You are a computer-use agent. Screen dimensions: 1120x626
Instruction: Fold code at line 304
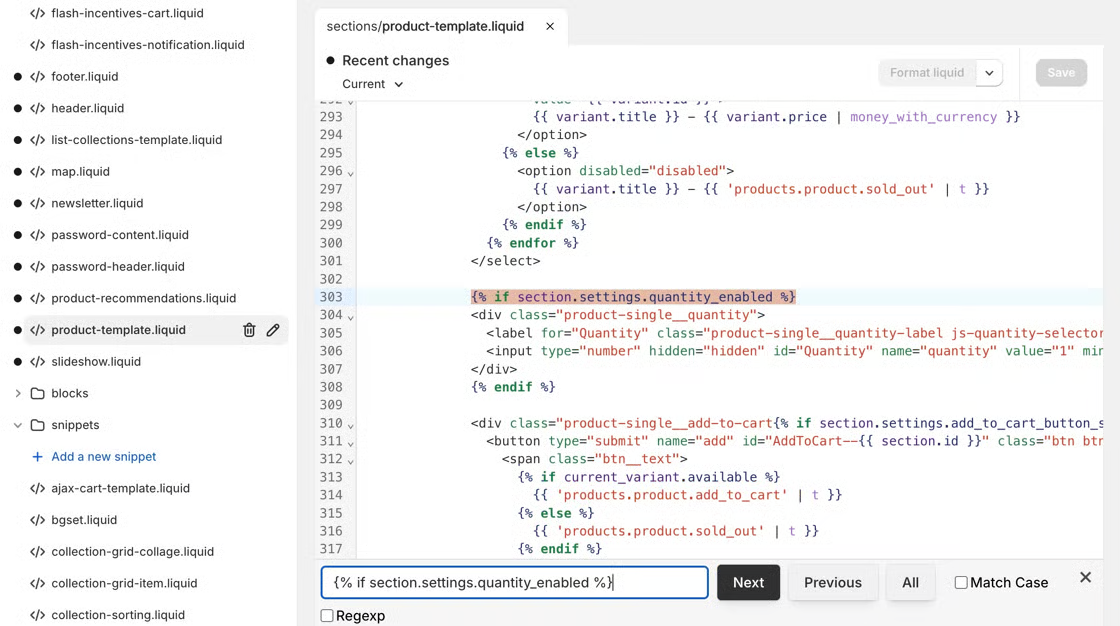(350, 317)
